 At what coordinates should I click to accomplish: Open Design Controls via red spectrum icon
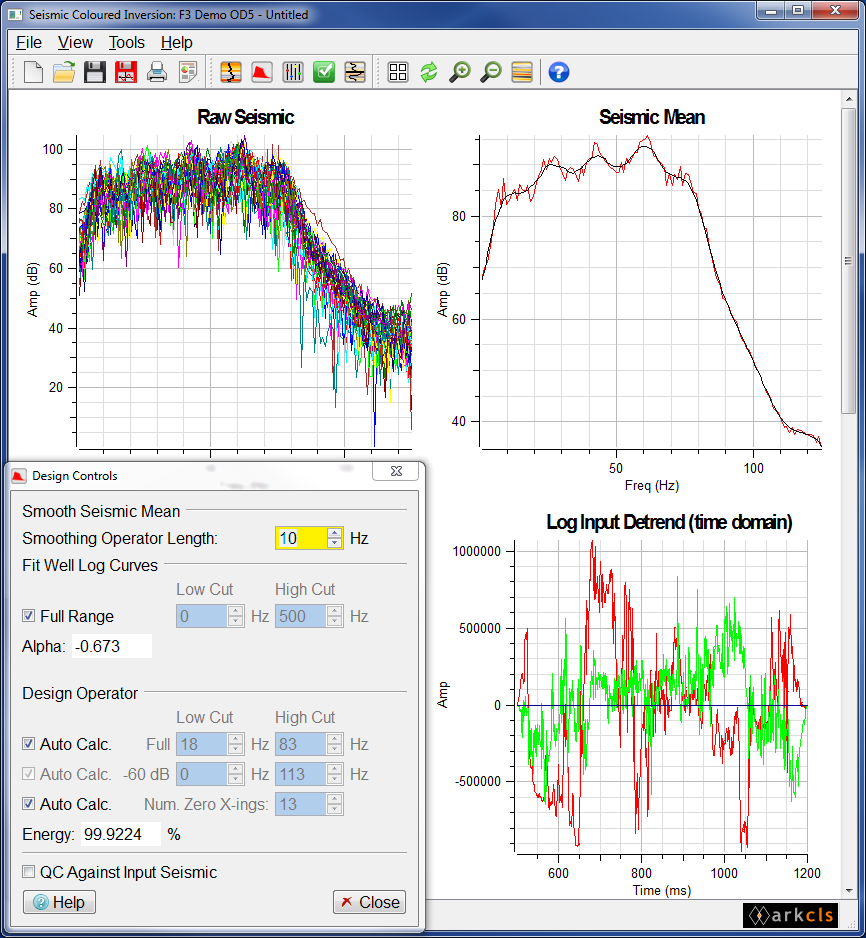262,72
